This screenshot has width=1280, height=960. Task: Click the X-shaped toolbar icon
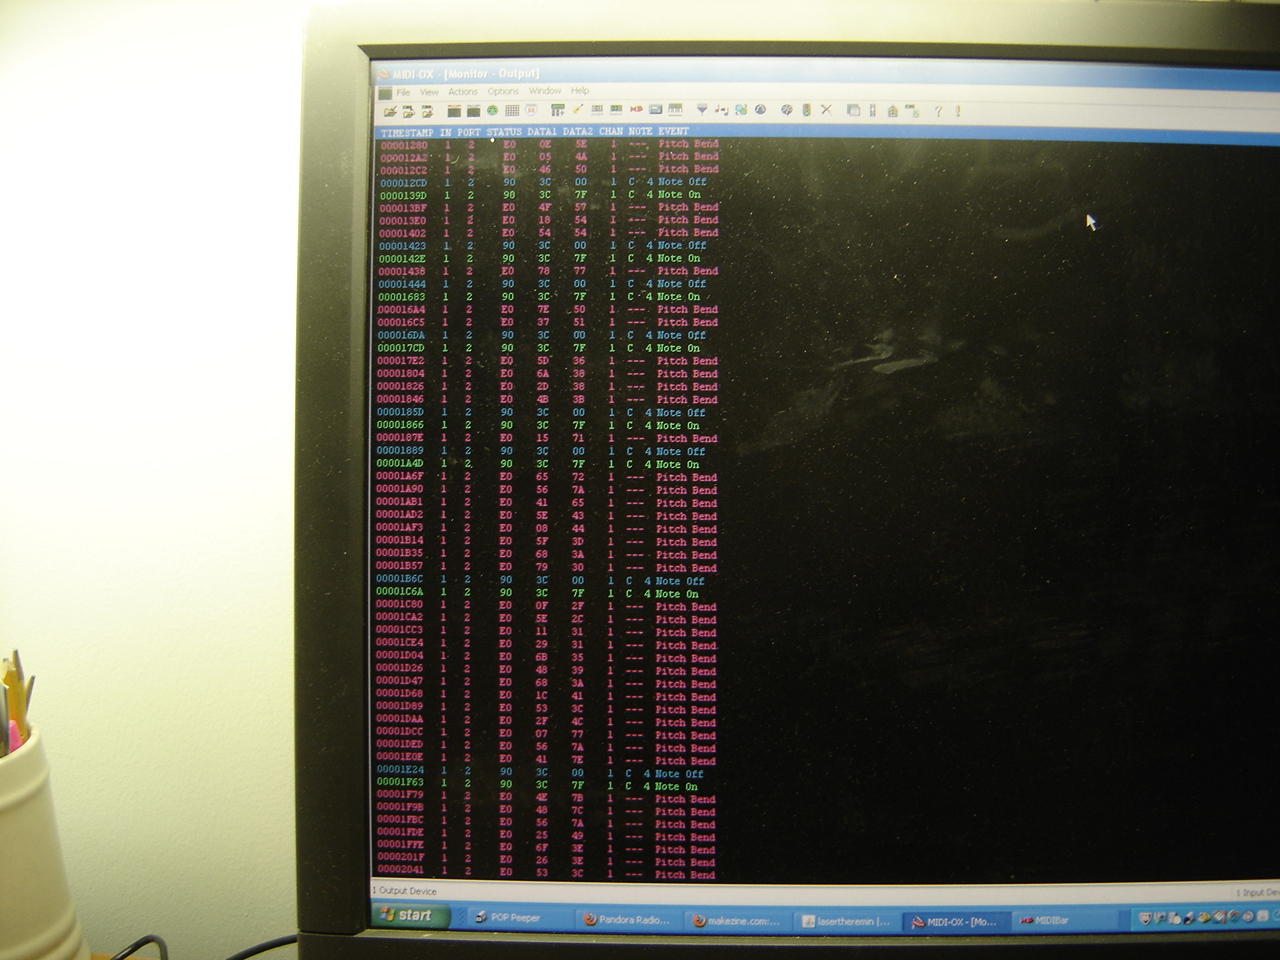pos(827,110)
